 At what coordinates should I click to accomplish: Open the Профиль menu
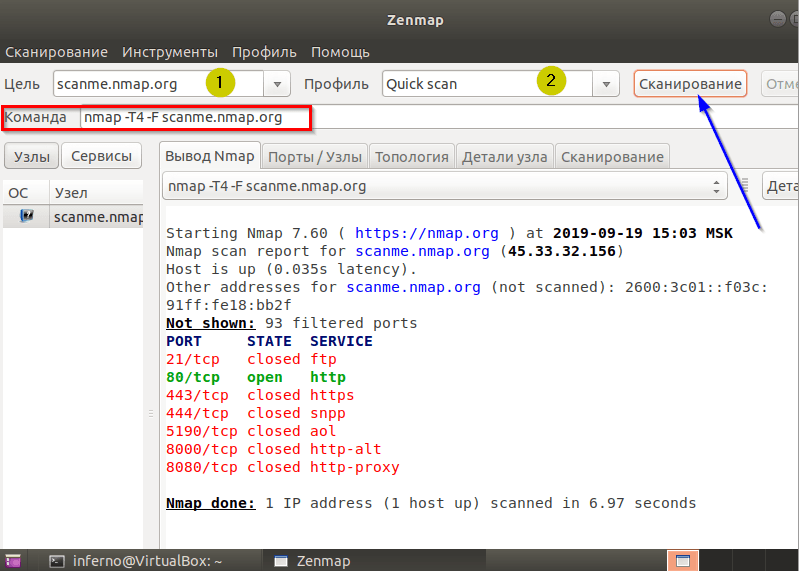264,52
